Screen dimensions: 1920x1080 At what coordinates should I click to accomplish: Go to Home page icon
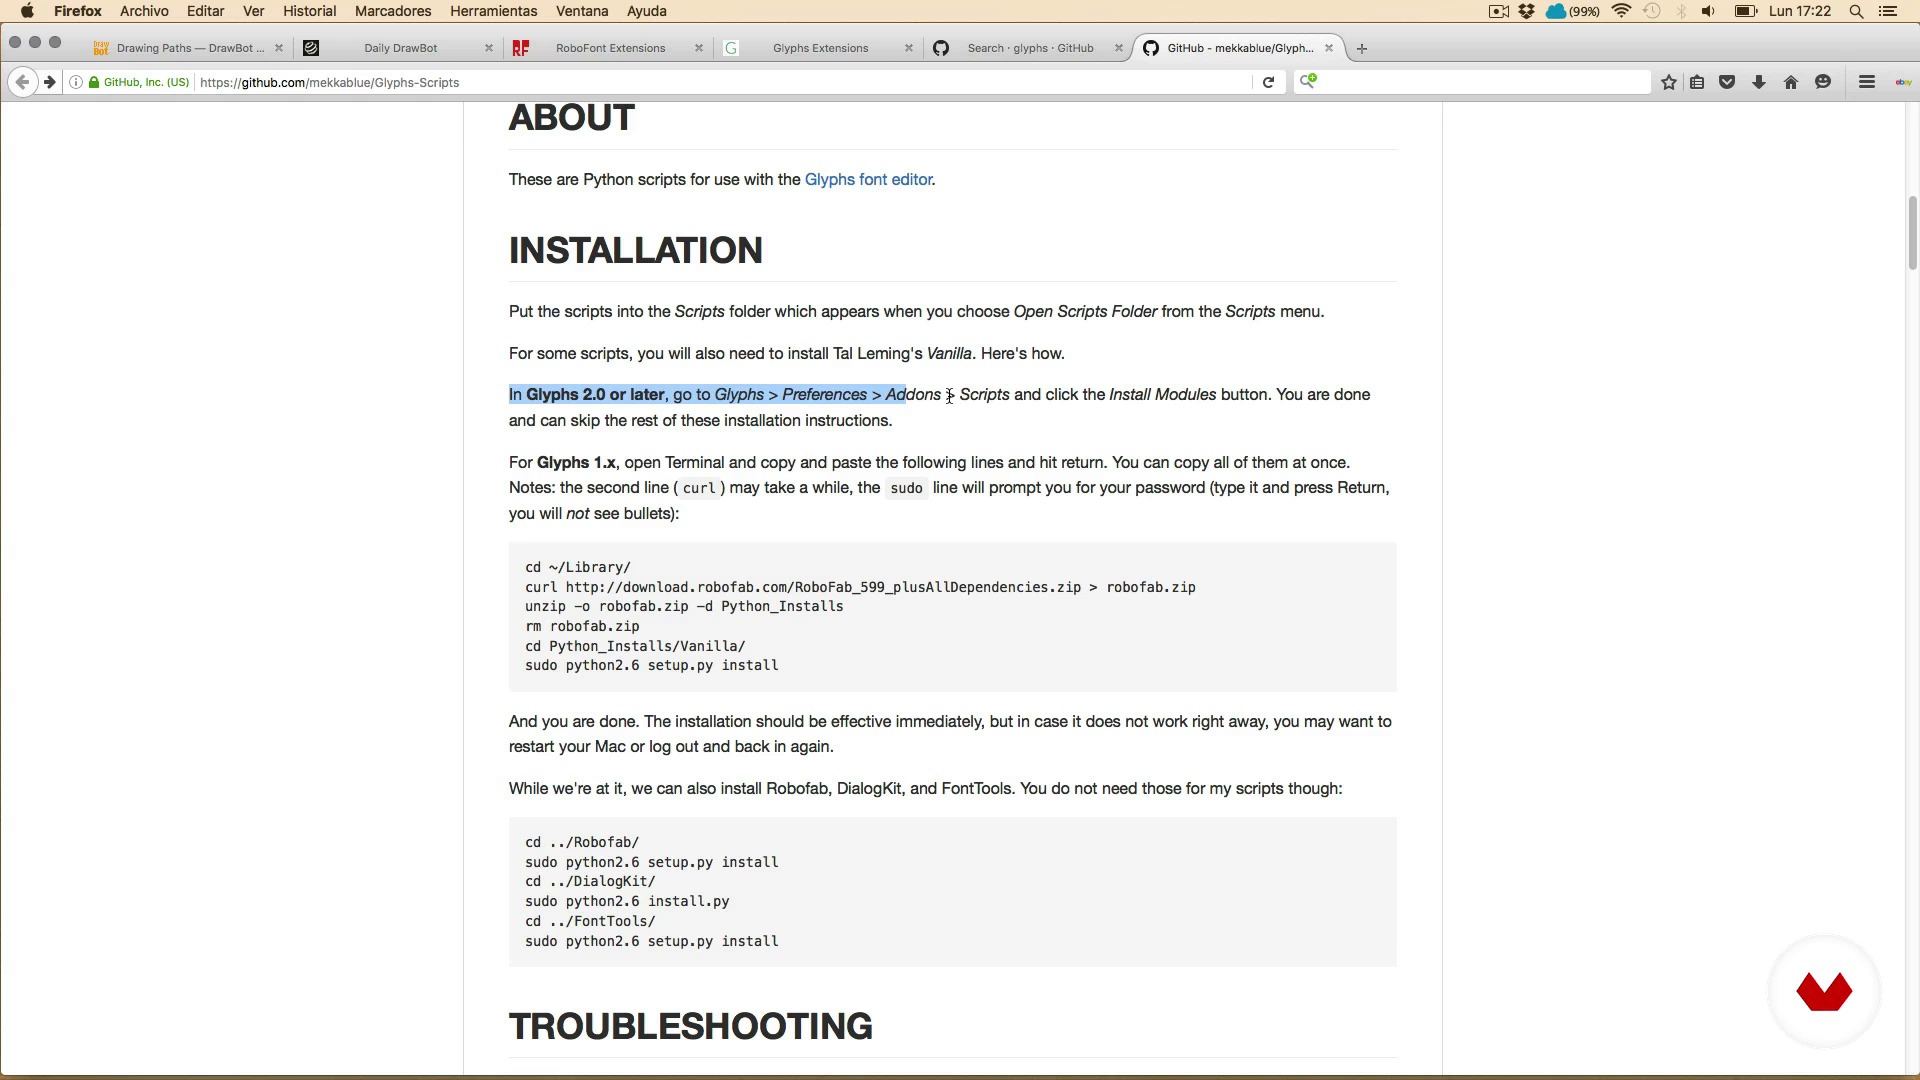click(1790, 82)
